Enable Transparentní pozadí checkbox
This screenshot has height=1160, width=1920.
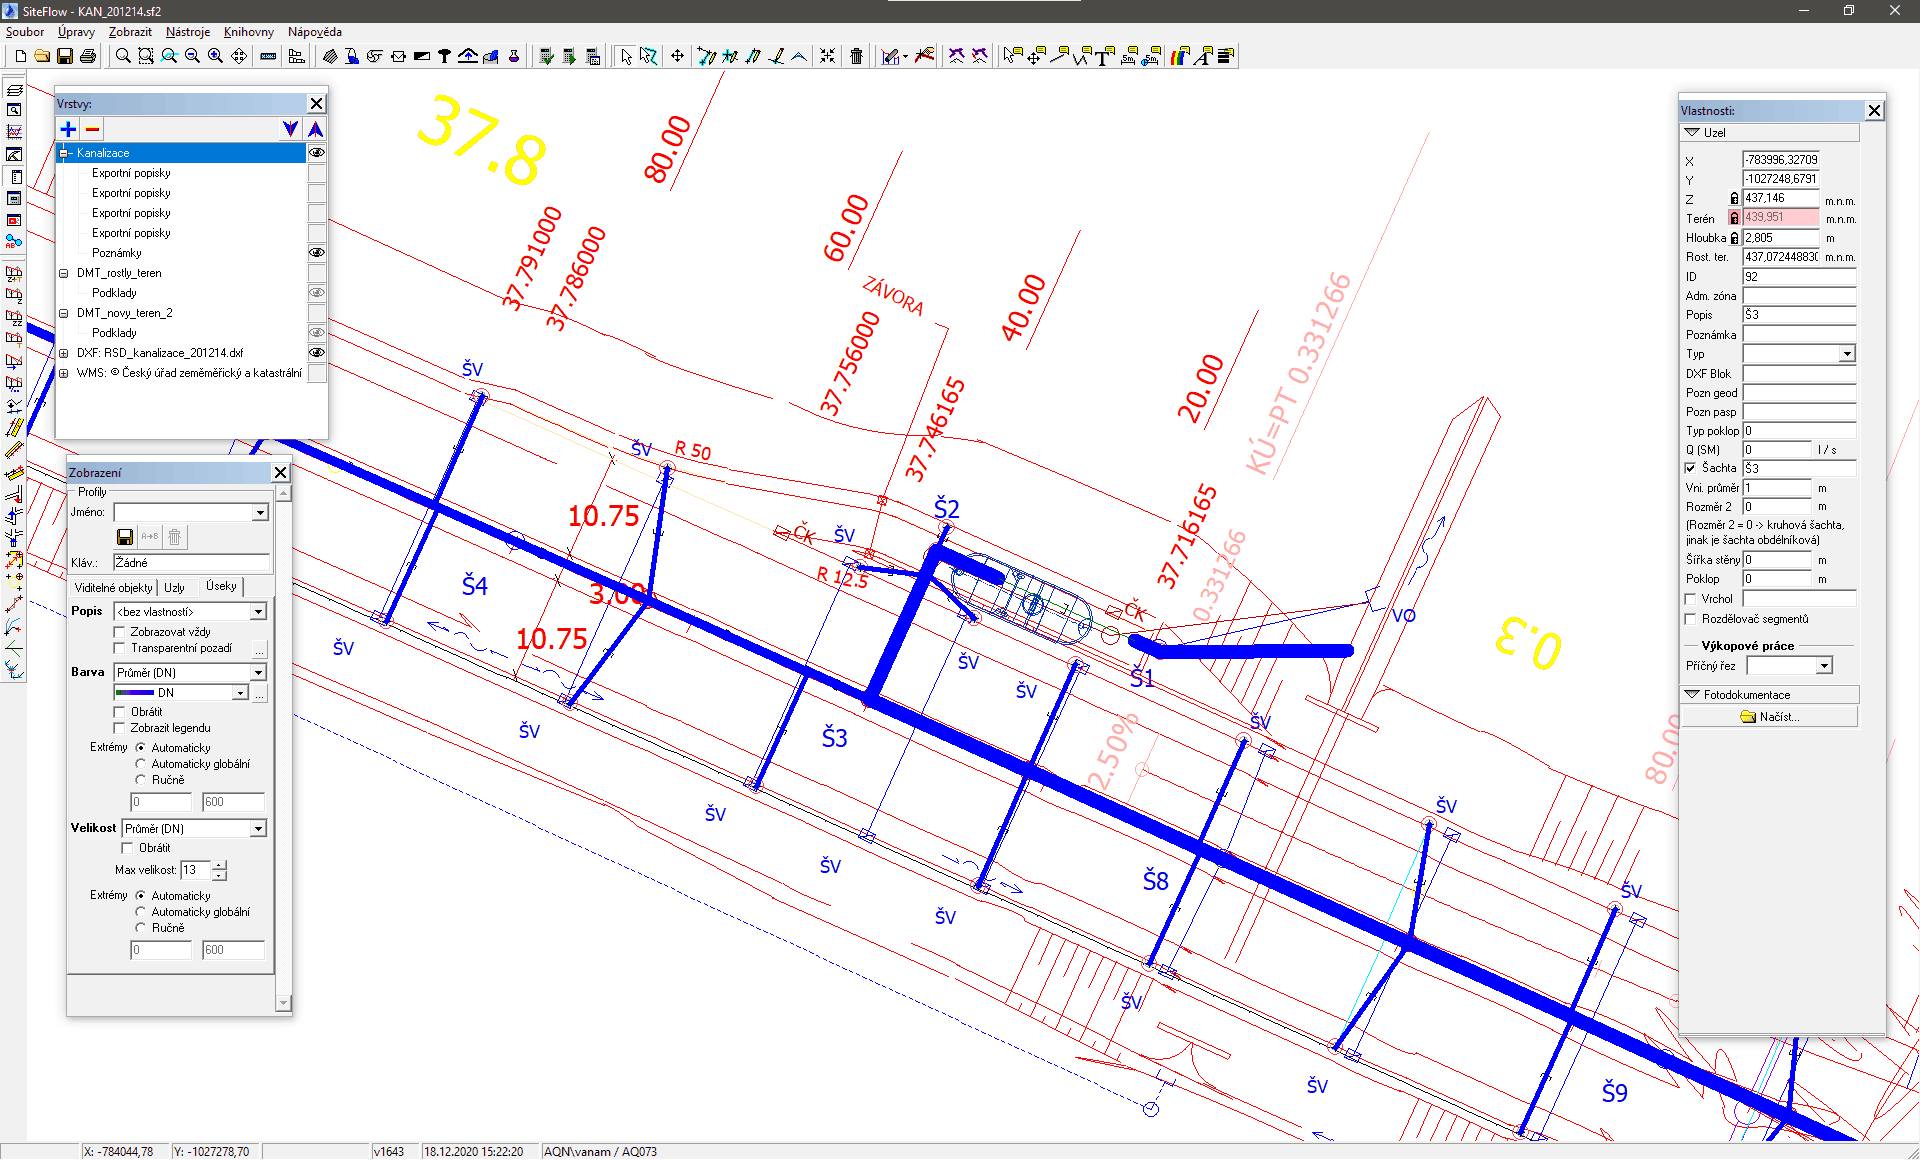point(120,648)
